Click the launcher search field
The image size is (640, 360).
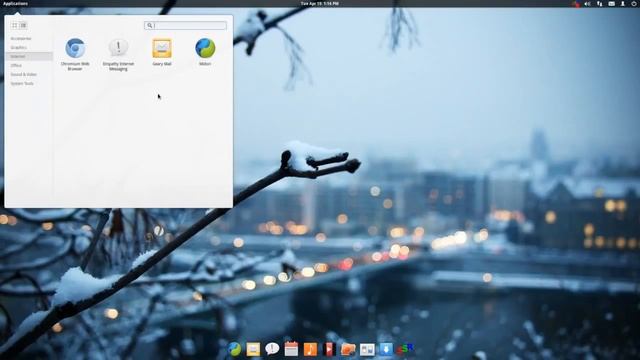(x=185, y=25)
